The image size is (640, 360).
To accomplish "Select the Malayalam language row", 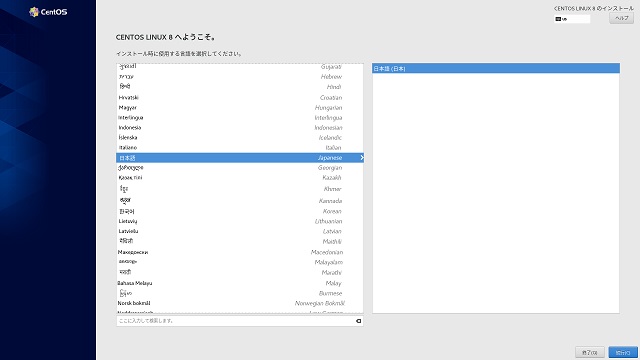I will (x=240, y=262).
